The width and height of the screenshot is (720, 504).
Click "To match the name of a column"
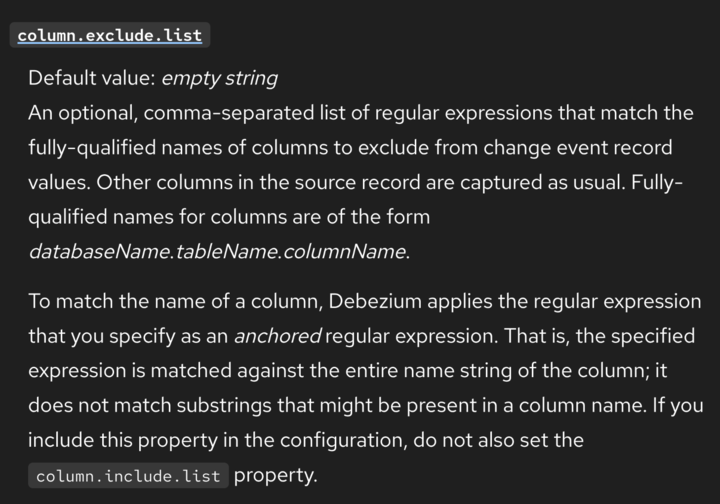tap(155, 303)
